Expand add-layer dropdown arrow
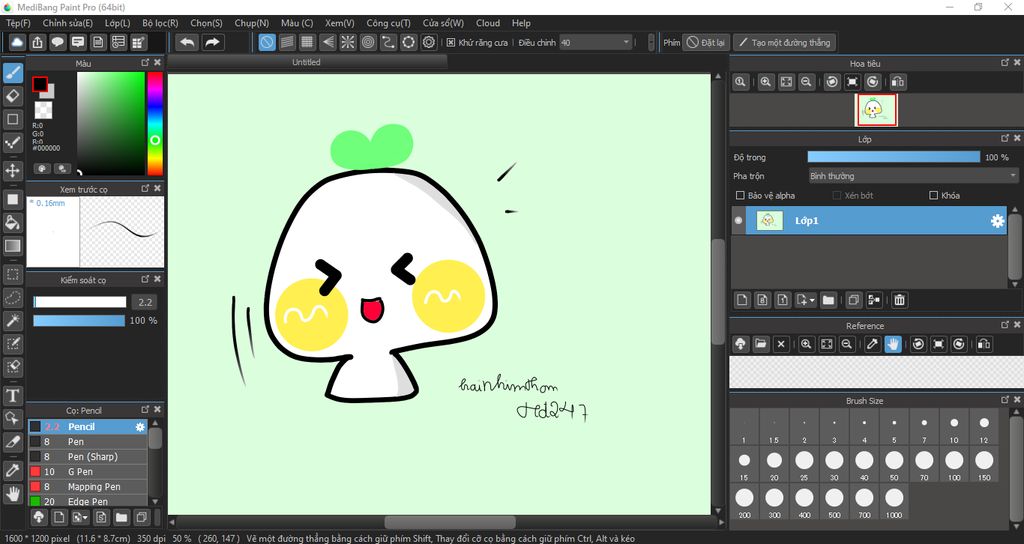This screenshot has height=544, width=1024. click(x=812, y=300)
